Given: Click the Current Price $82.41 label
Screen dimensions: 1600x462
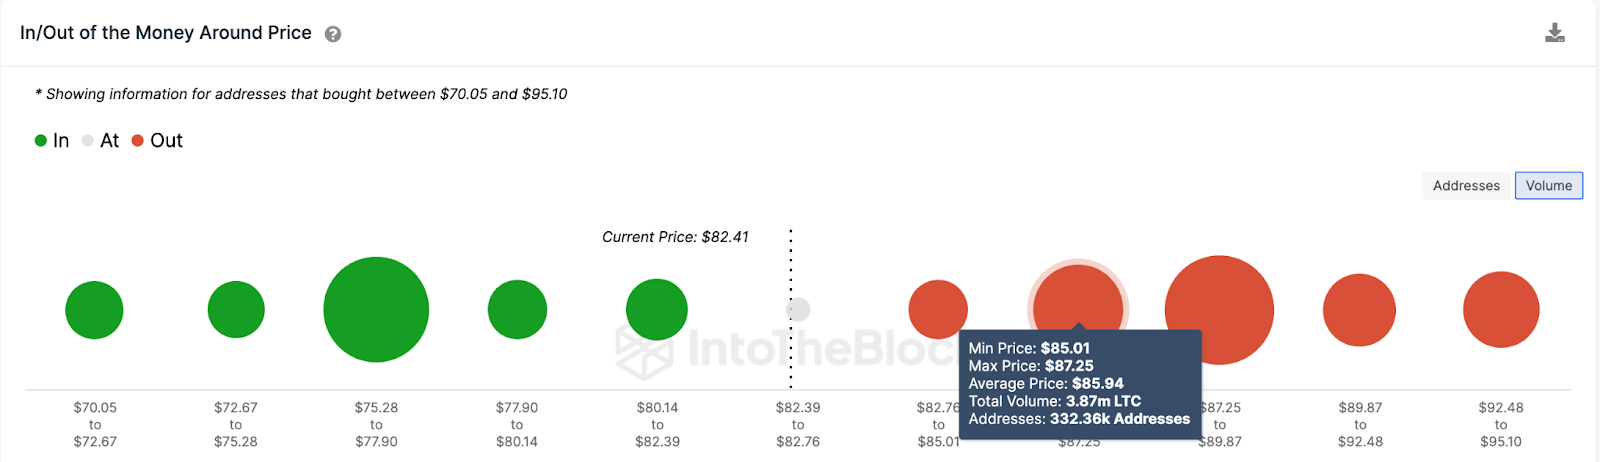Looking at the screenshot, I should [x=675, y=237].
